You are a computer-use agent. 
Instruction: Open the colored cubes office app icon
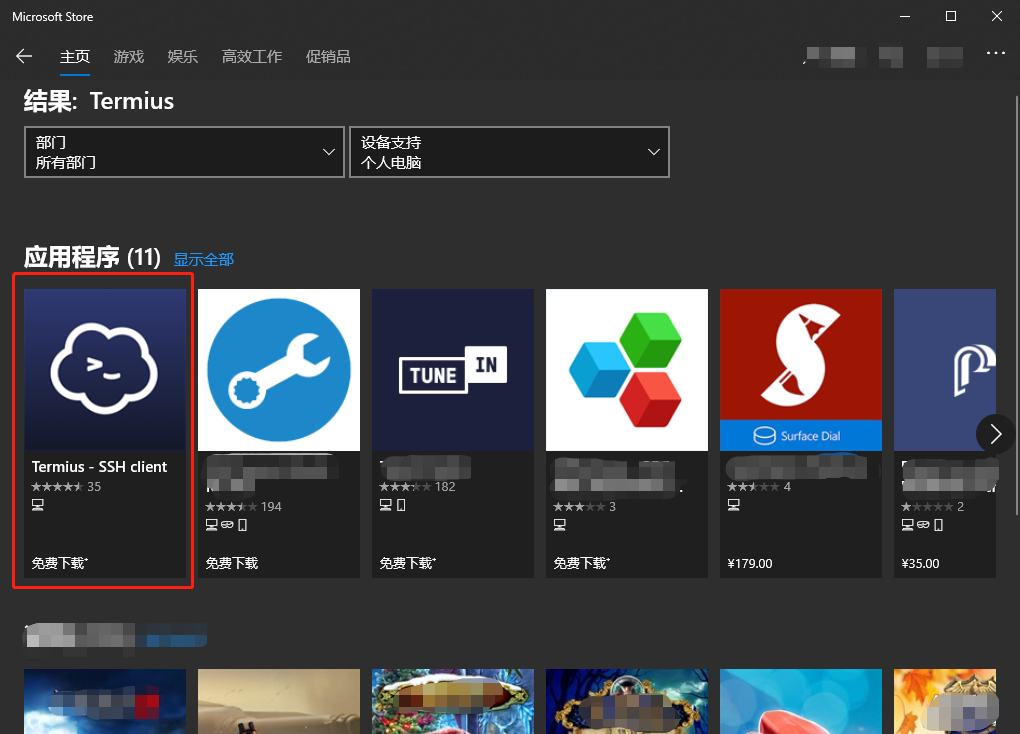626,369
